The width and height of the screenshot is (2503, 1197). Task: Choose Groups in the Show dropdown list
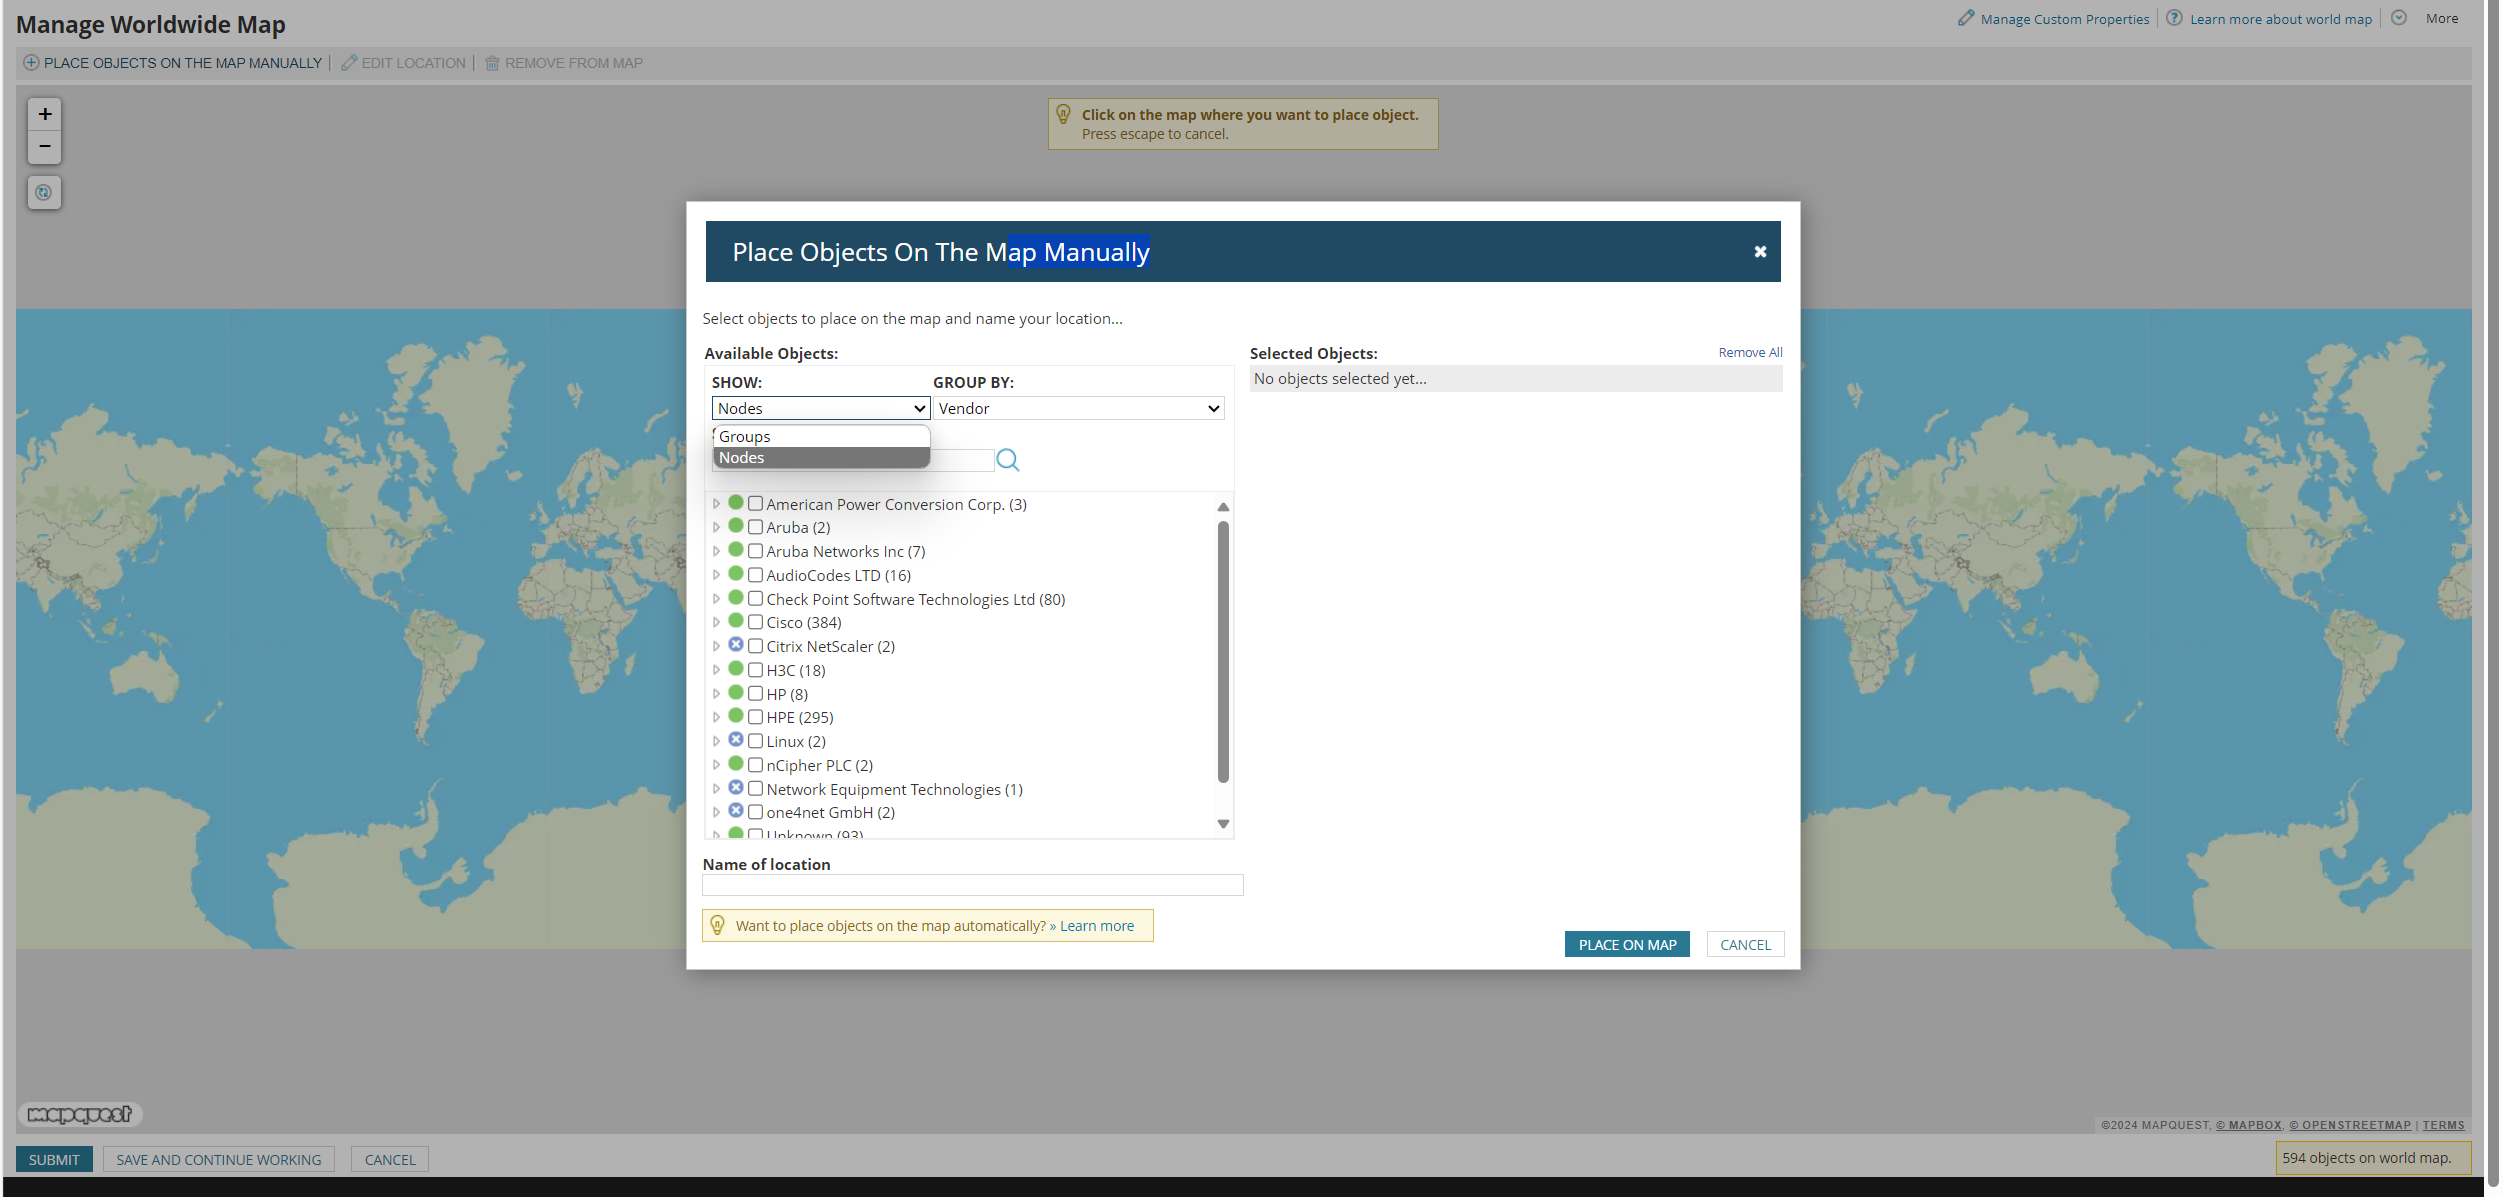[x=820, y=437]
